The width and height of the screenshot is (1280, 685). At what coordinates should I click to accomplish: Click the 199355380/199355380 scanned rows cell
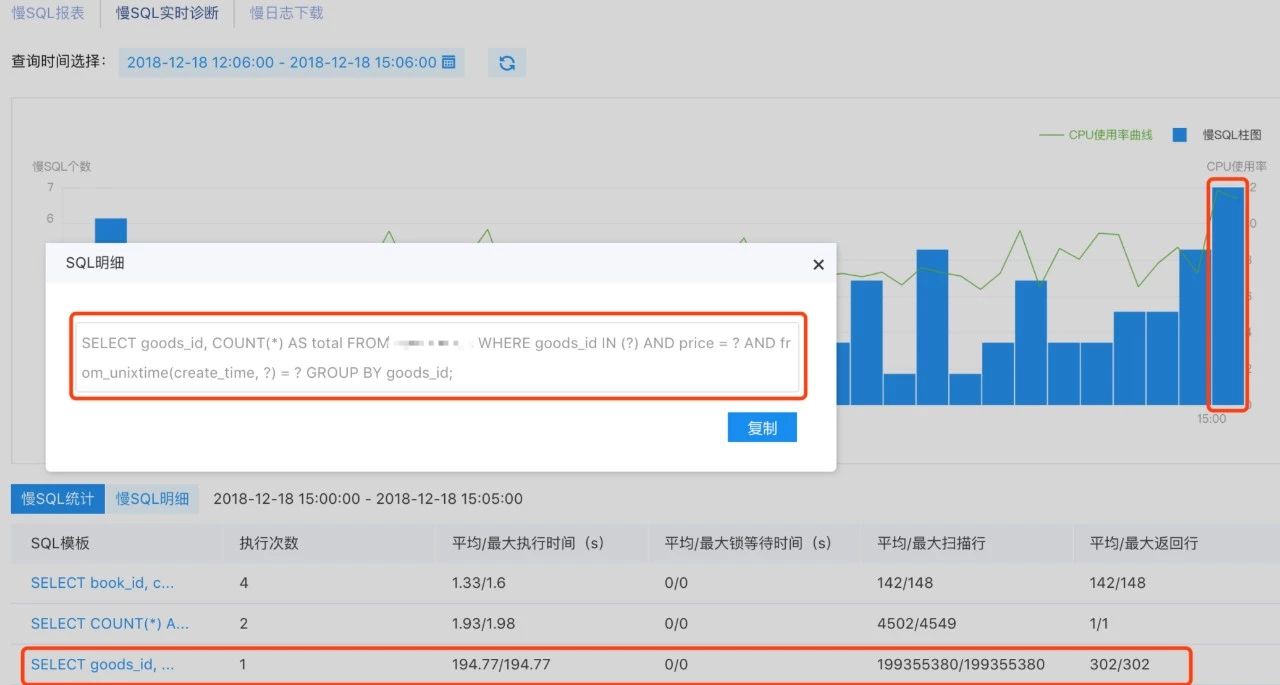pos(961,664)
